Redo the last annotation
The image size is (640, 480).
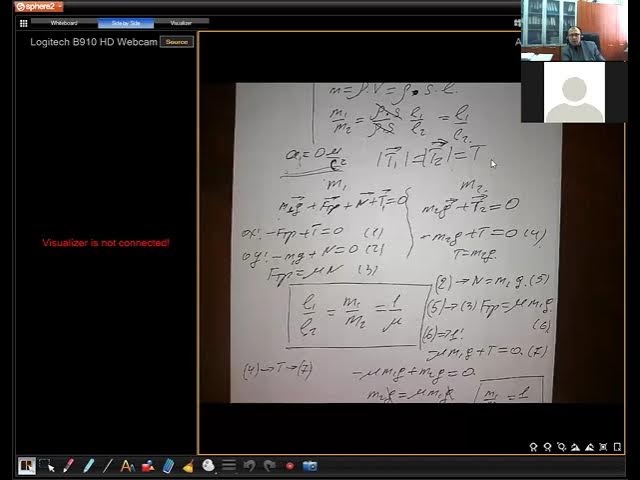269,466
